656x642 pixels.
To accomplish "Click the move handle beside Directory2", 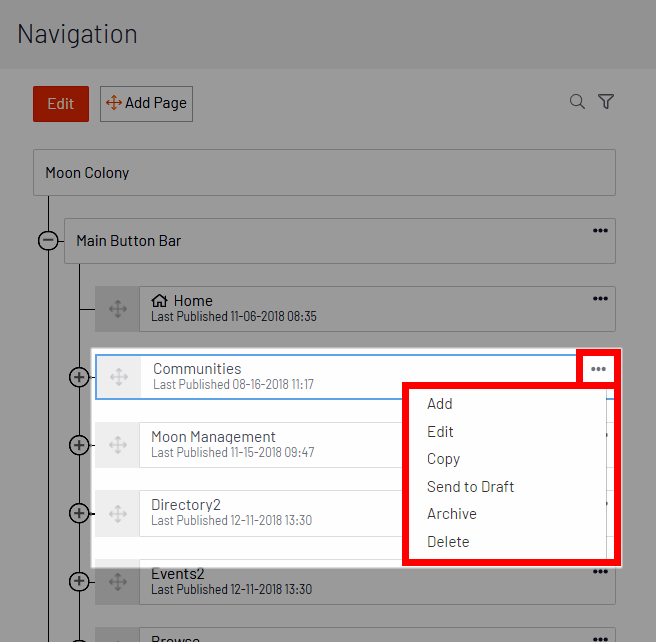I will [x=118, y=514].
